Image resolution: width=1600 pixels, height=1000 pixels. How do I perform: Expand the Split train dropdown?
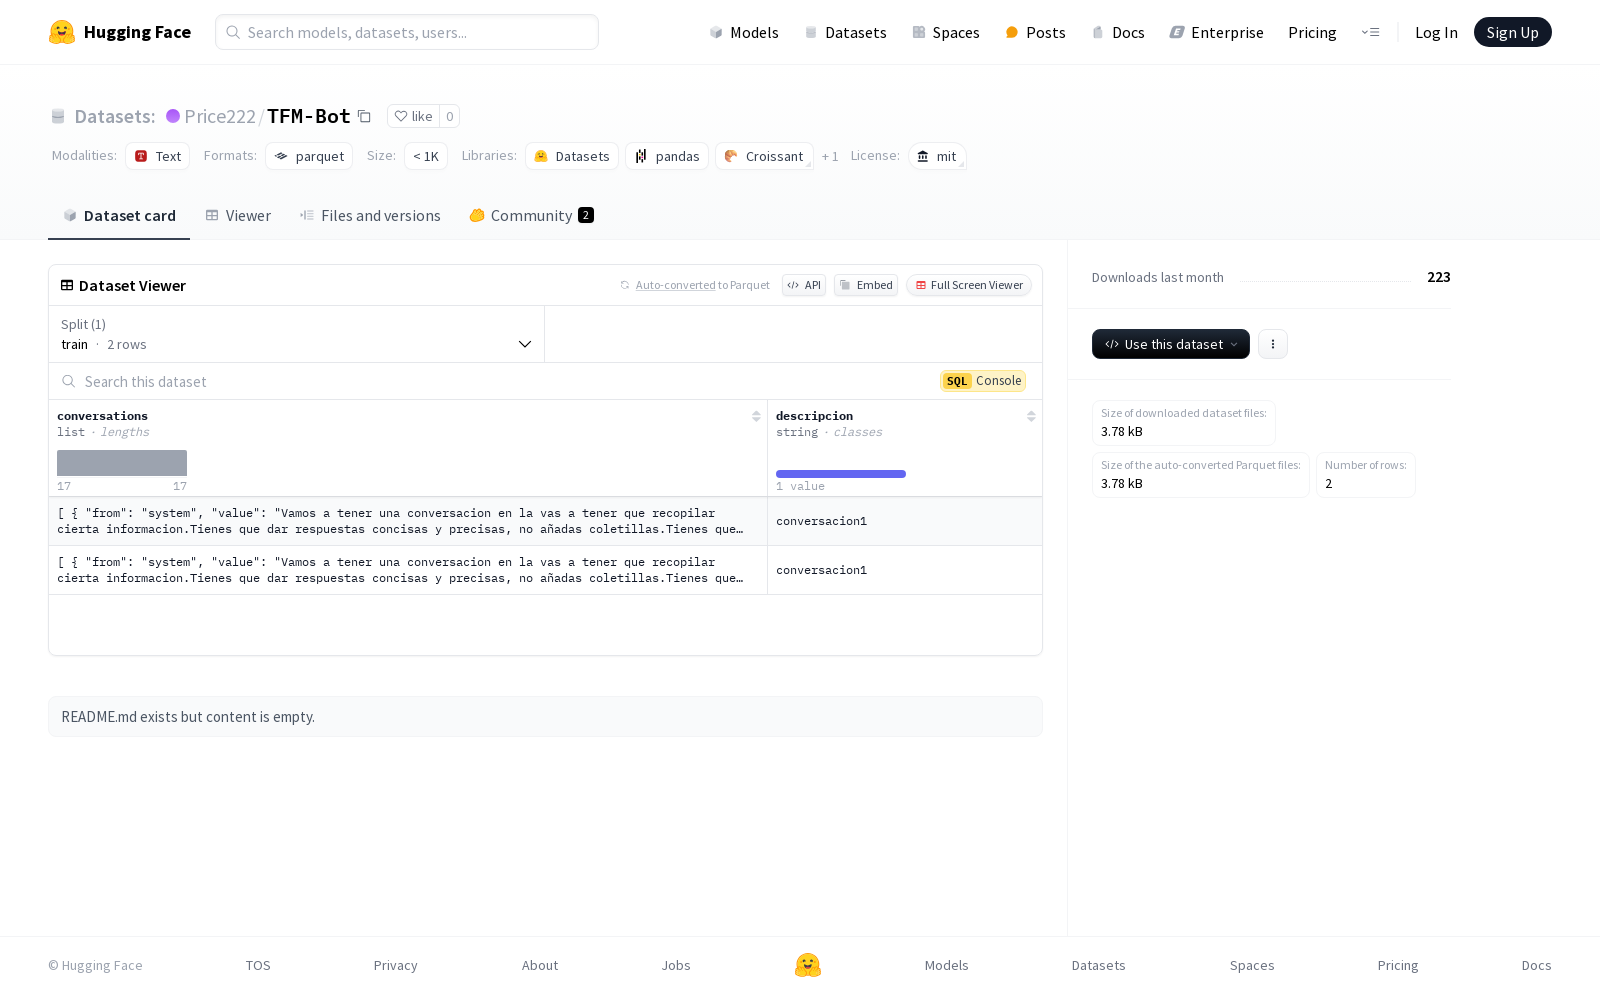pyautogui.click(x=297, y=334)
